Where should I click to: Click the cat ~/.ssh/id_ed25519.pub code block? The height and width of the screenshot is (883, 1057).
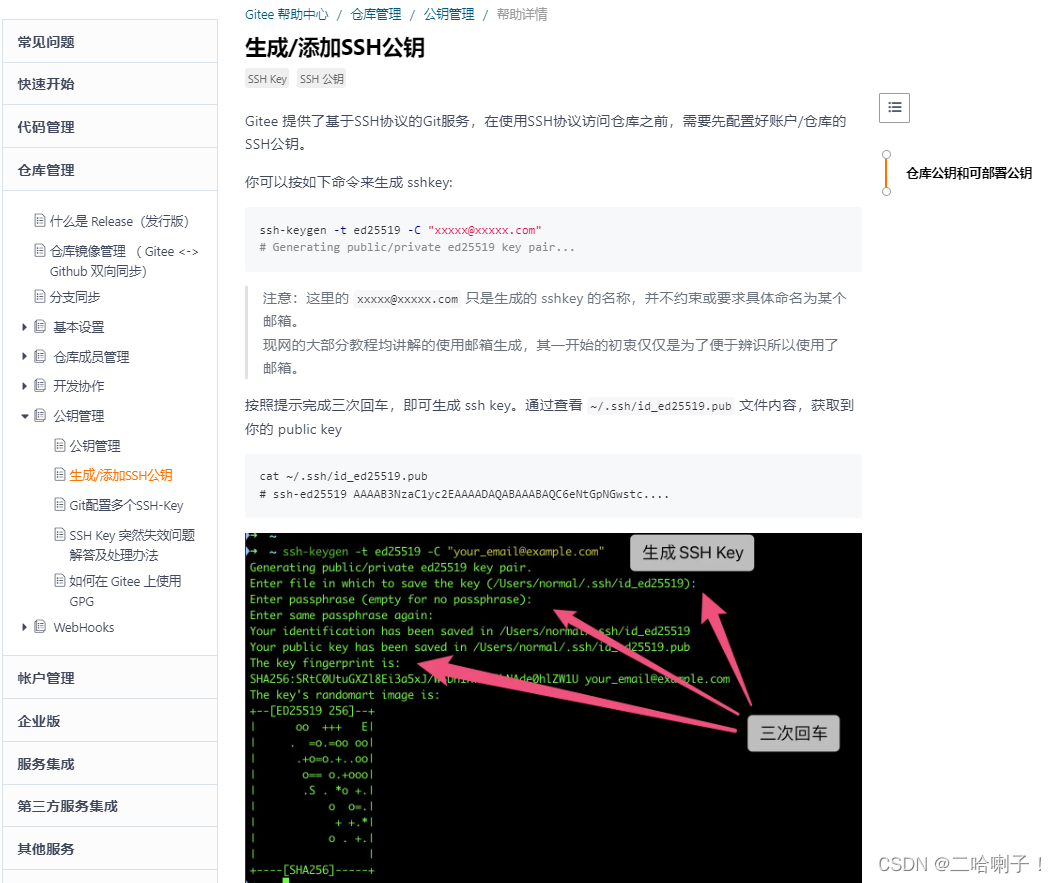click(x=553, y=485)
